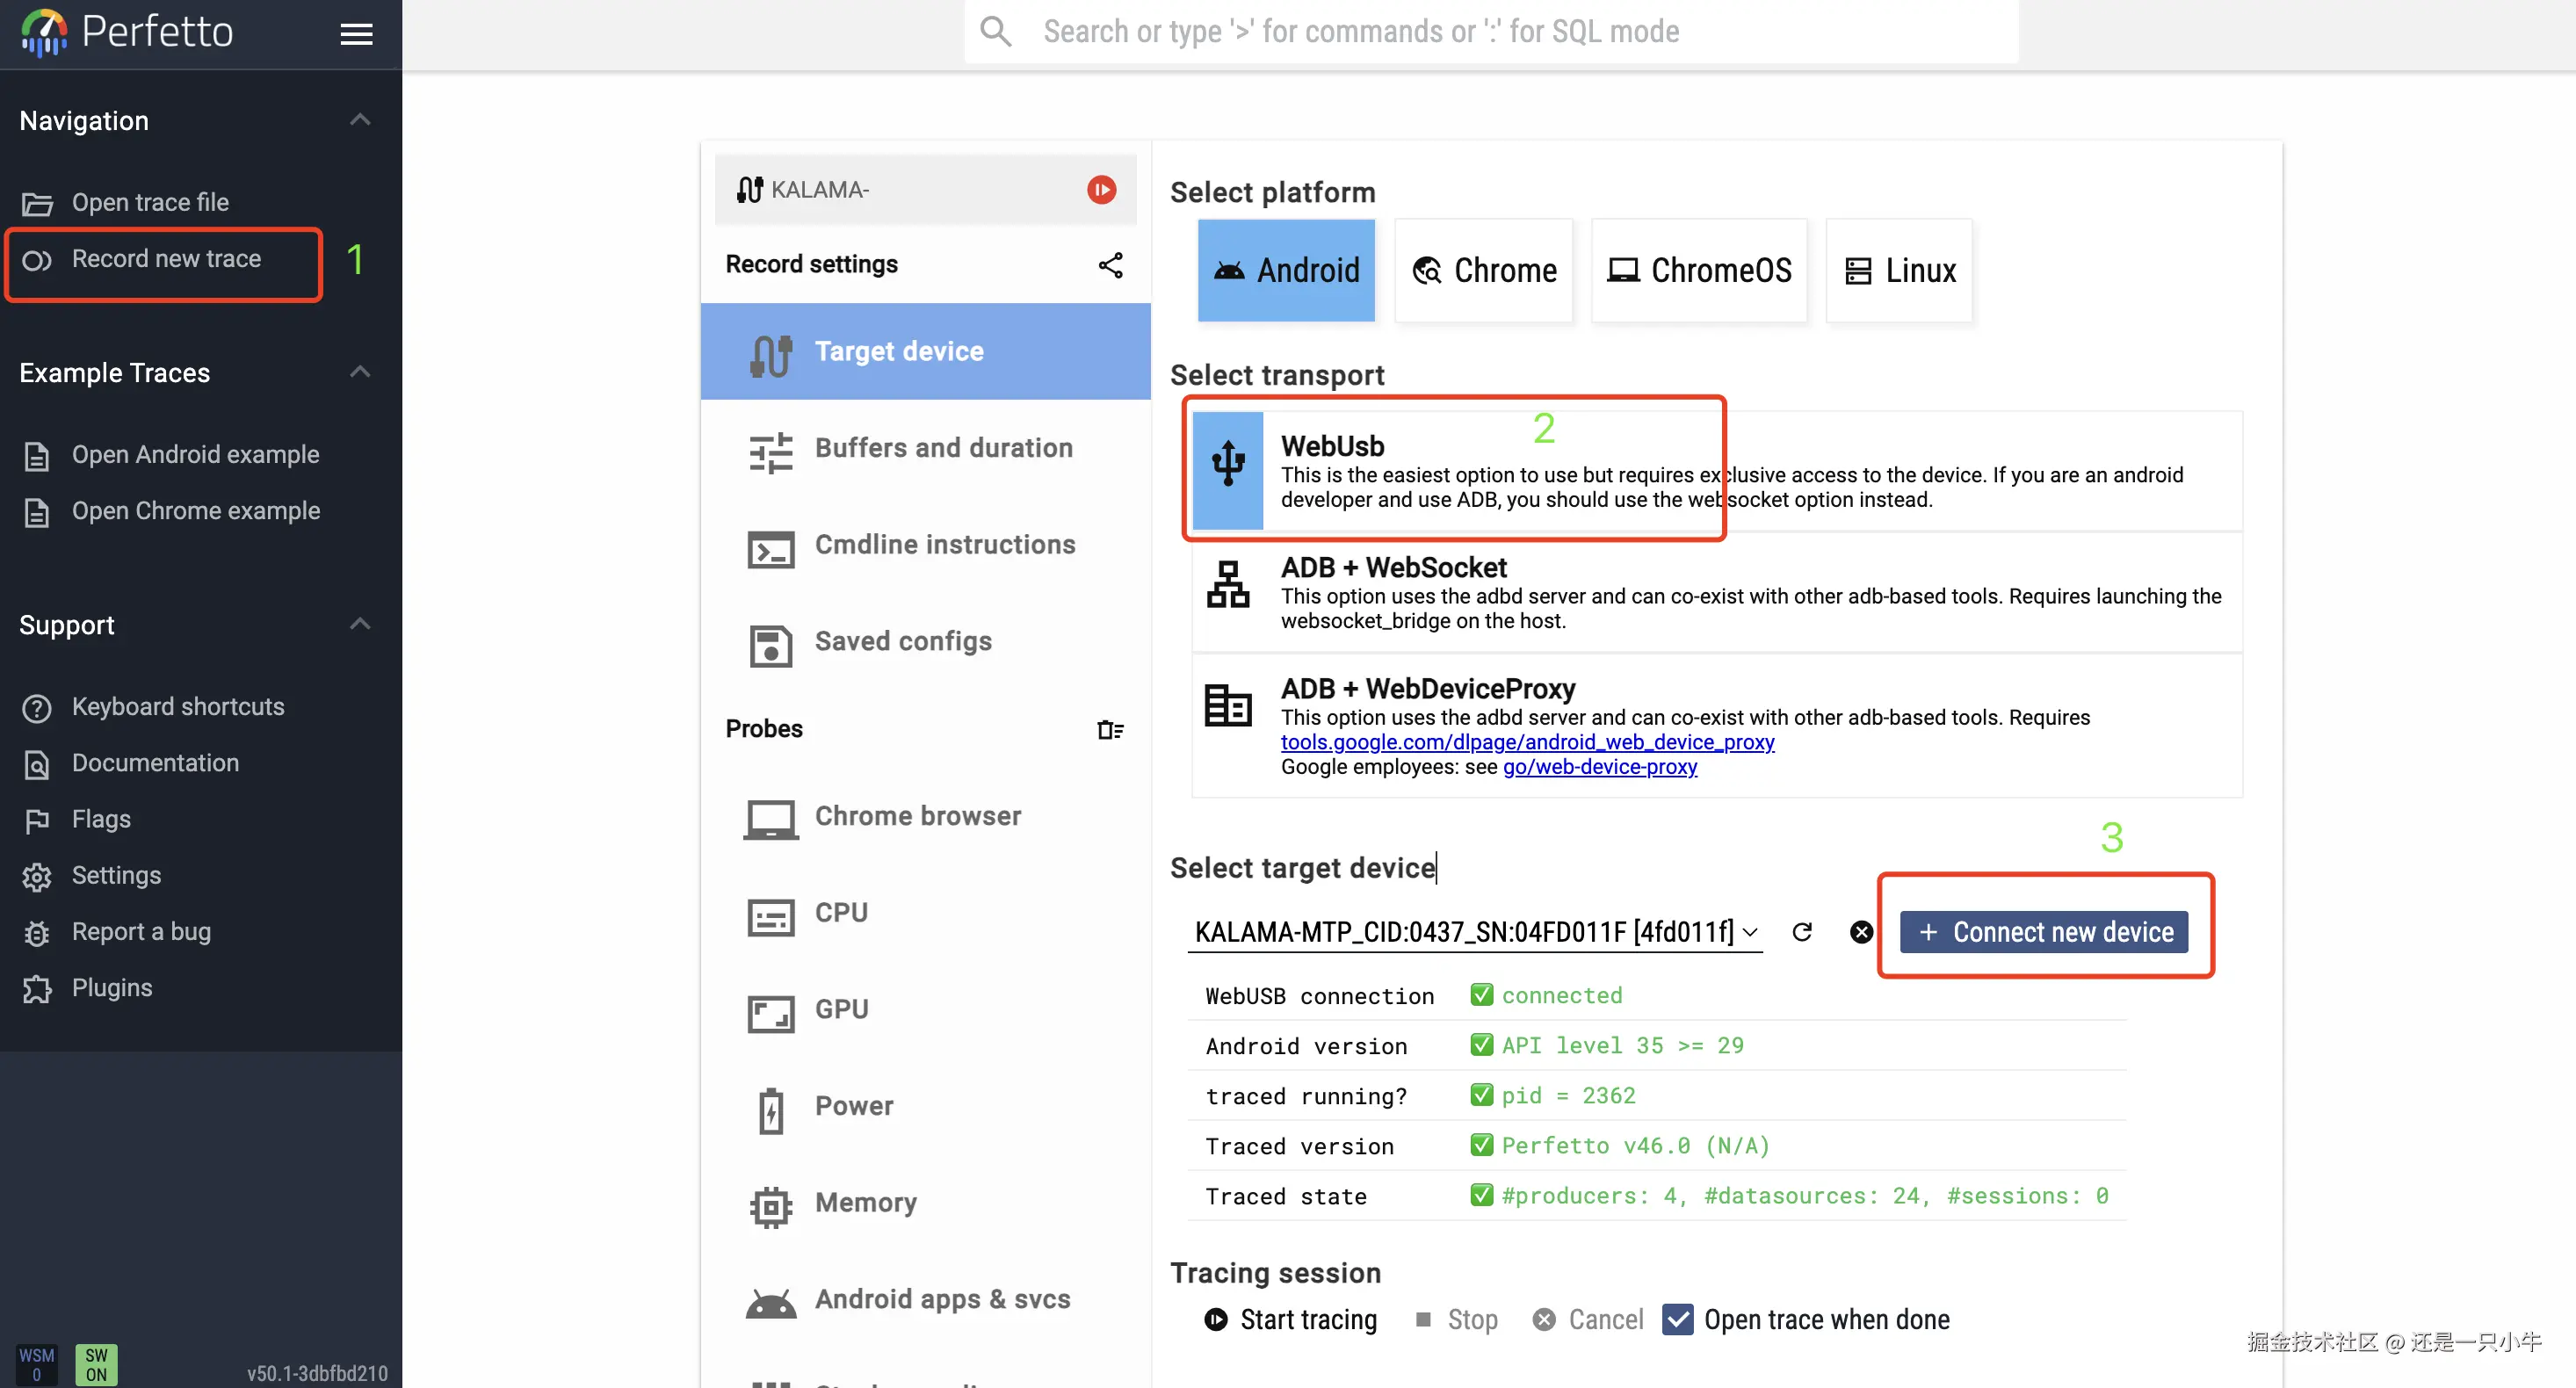Select the Linux platform option
The height and width of the screenshot is (1388, 2576).
1899,270
